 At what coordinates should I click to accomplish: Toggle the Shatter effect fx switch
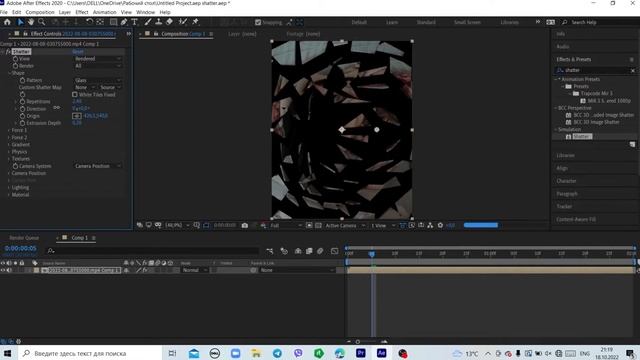(8, 51)
